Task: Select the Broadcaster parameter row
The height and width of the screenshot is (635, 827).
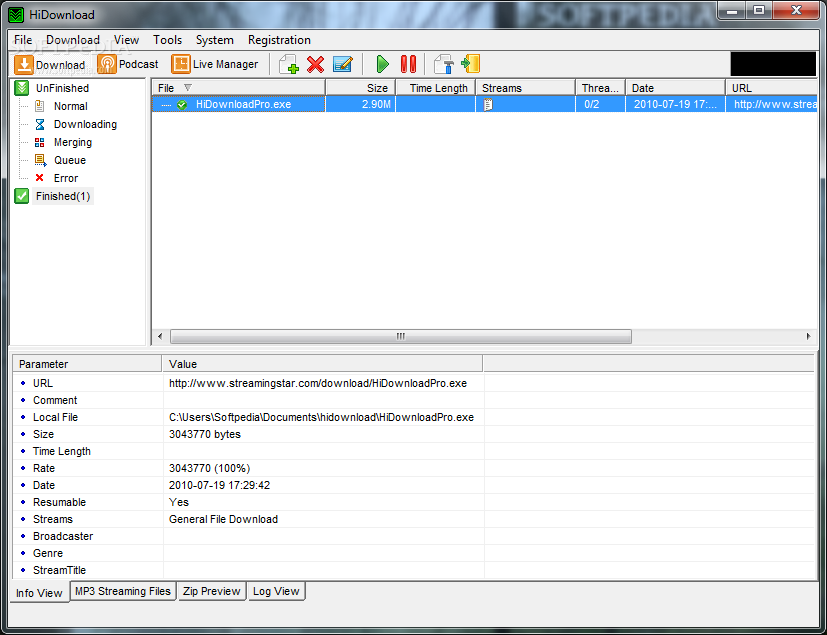Action: coord(414,536)
